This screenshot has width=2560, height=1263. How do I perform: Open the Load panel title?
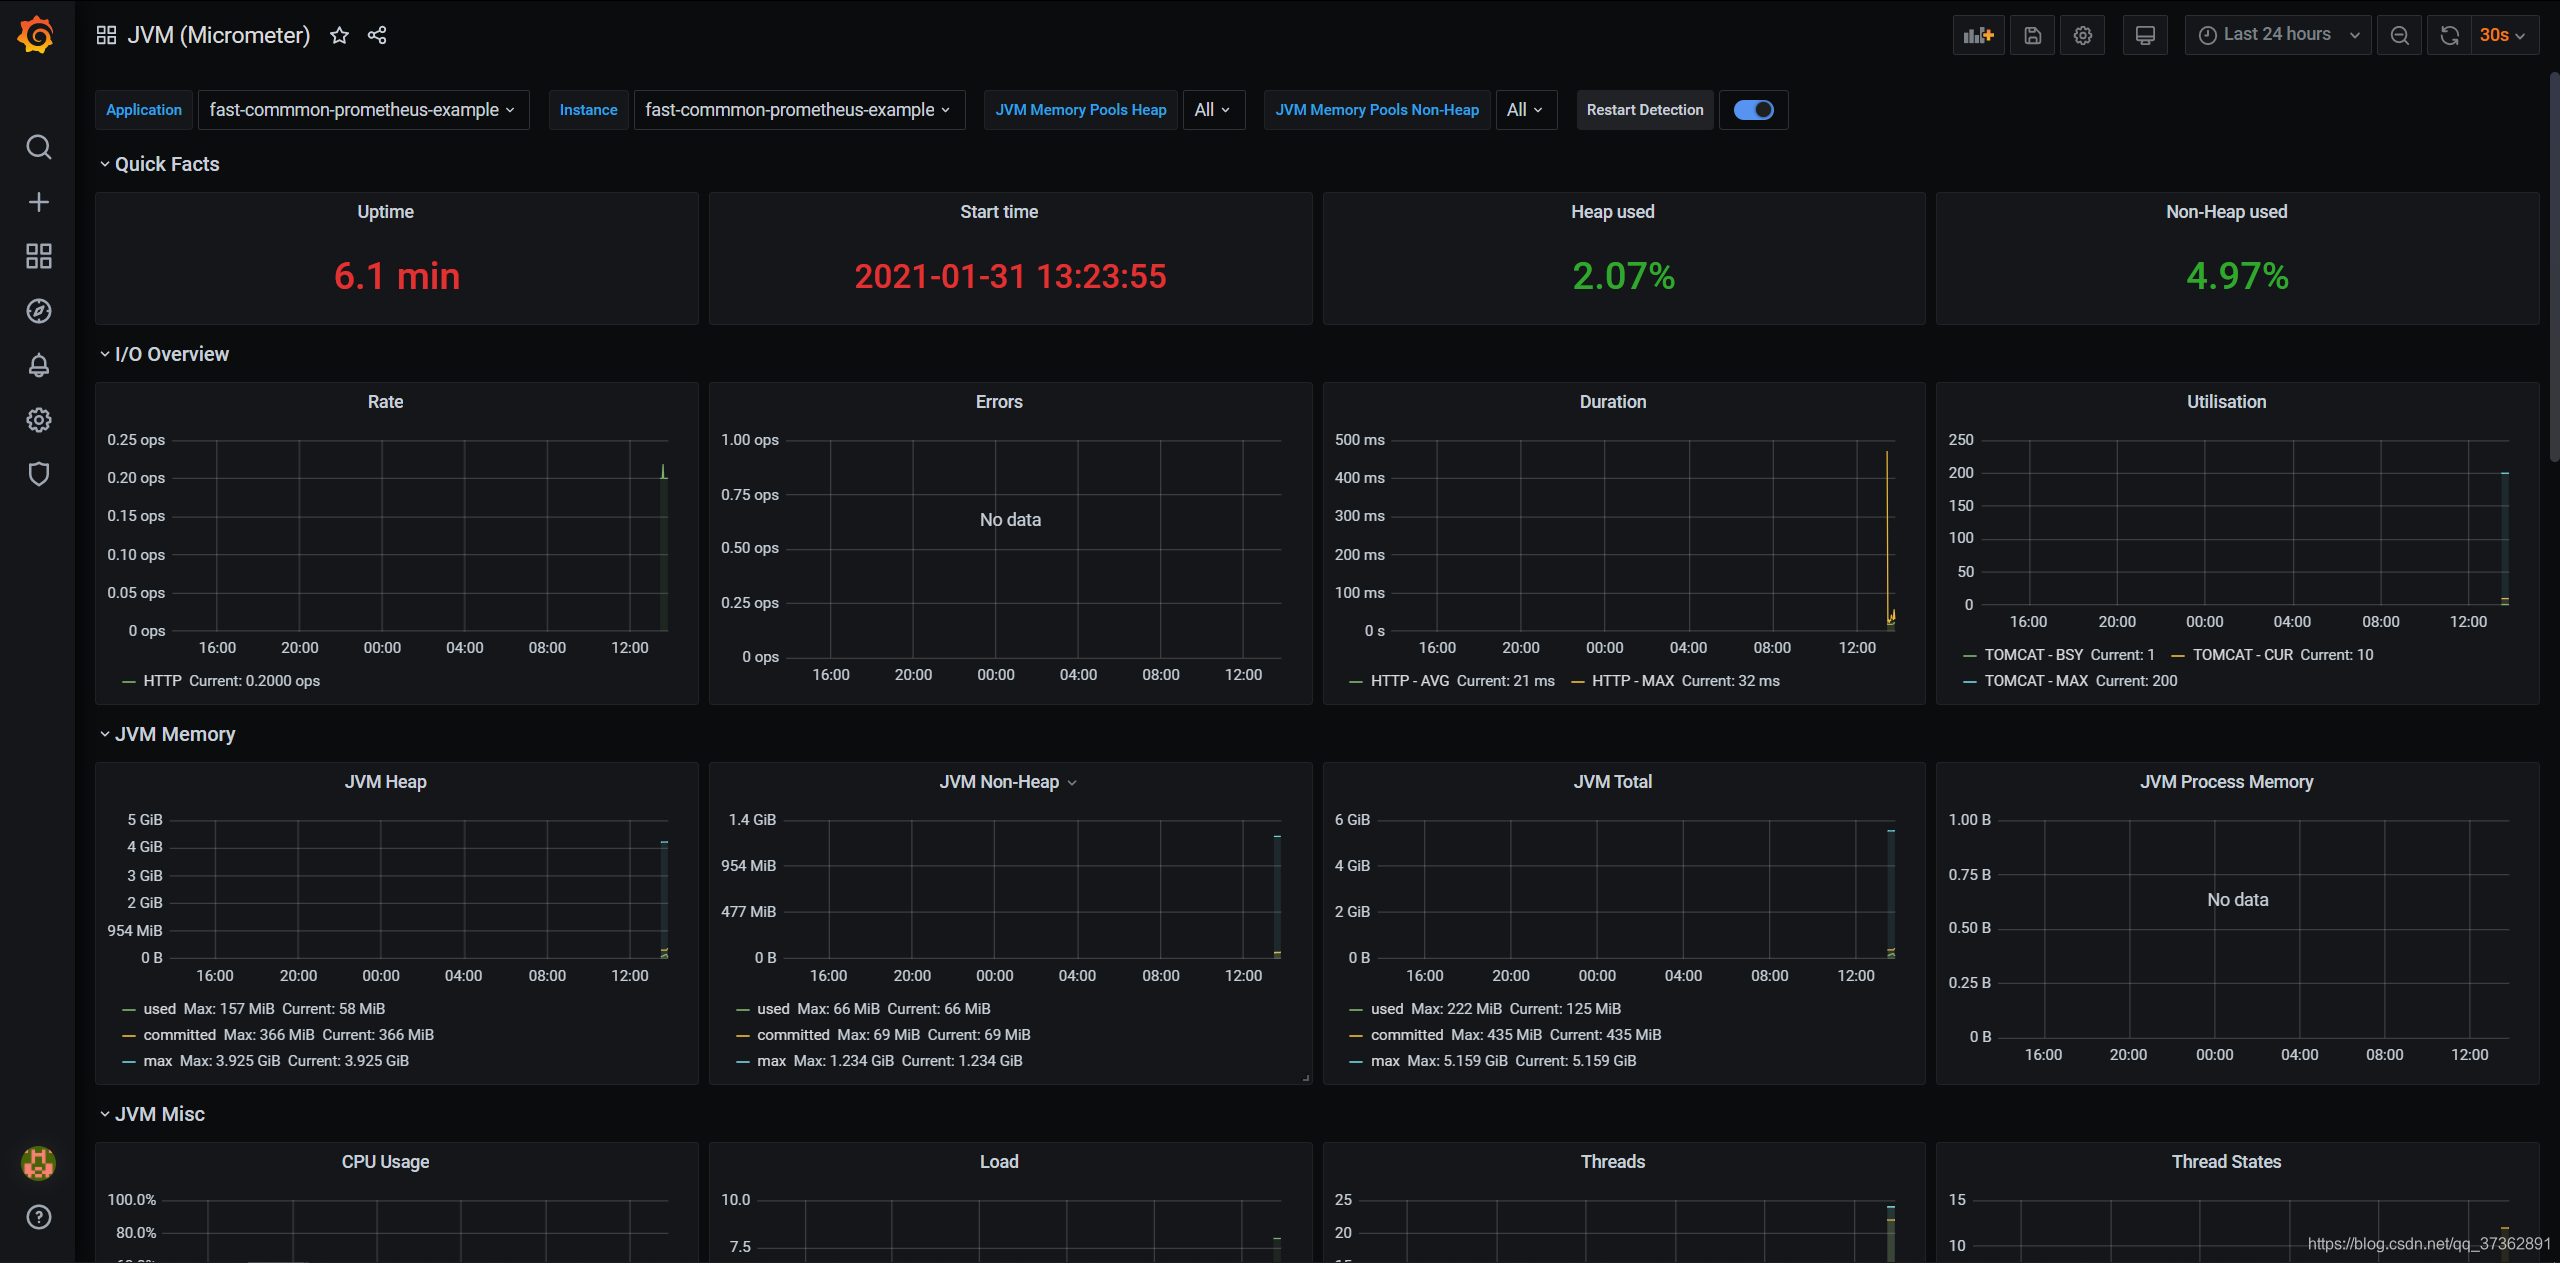[999, 1162]
